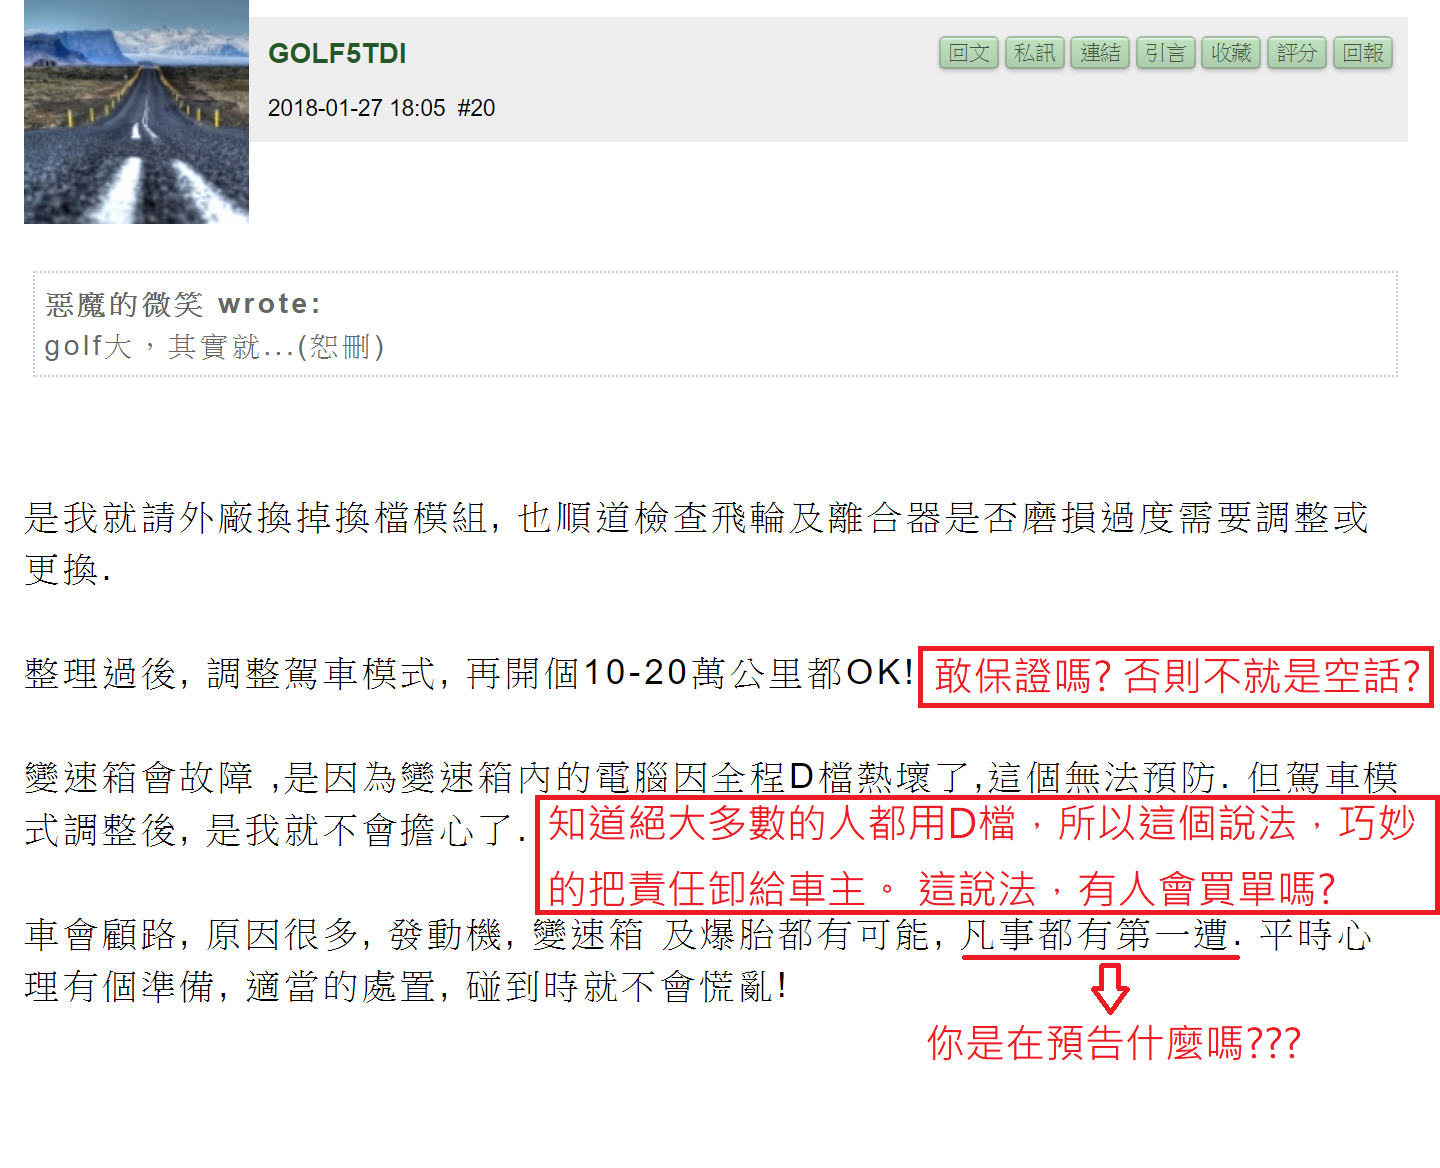Bookmark the post using 收藏
1440x1168 pixels.
pyautogui.click(x=1231, y=53)
